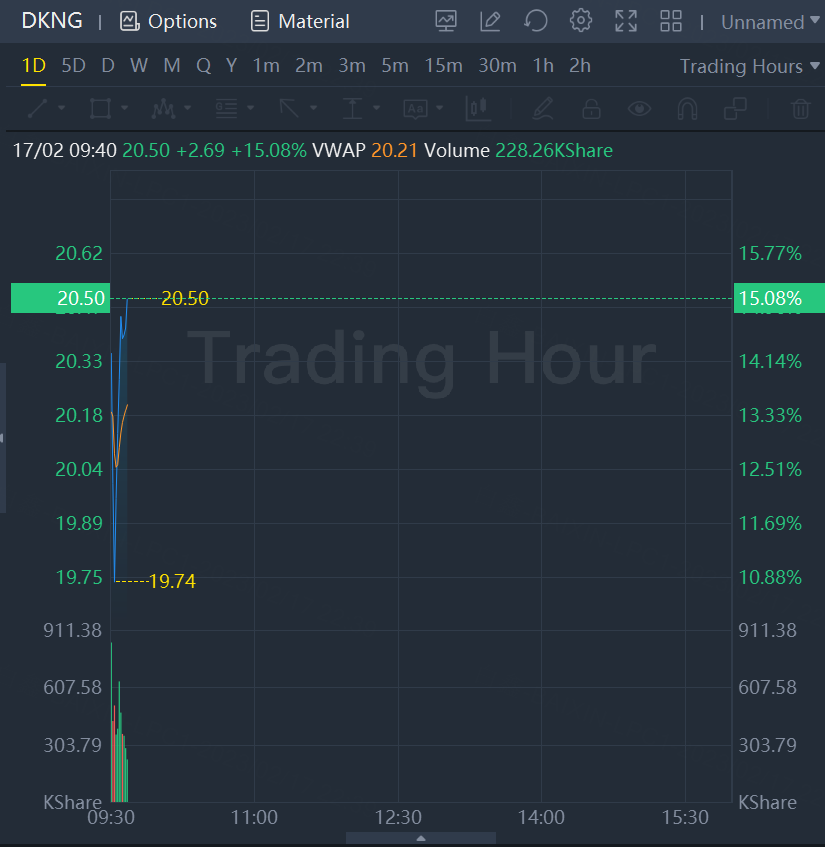Delete drawings with the trash icon
The height and width of the screenshot is (847, 825).
800,109
